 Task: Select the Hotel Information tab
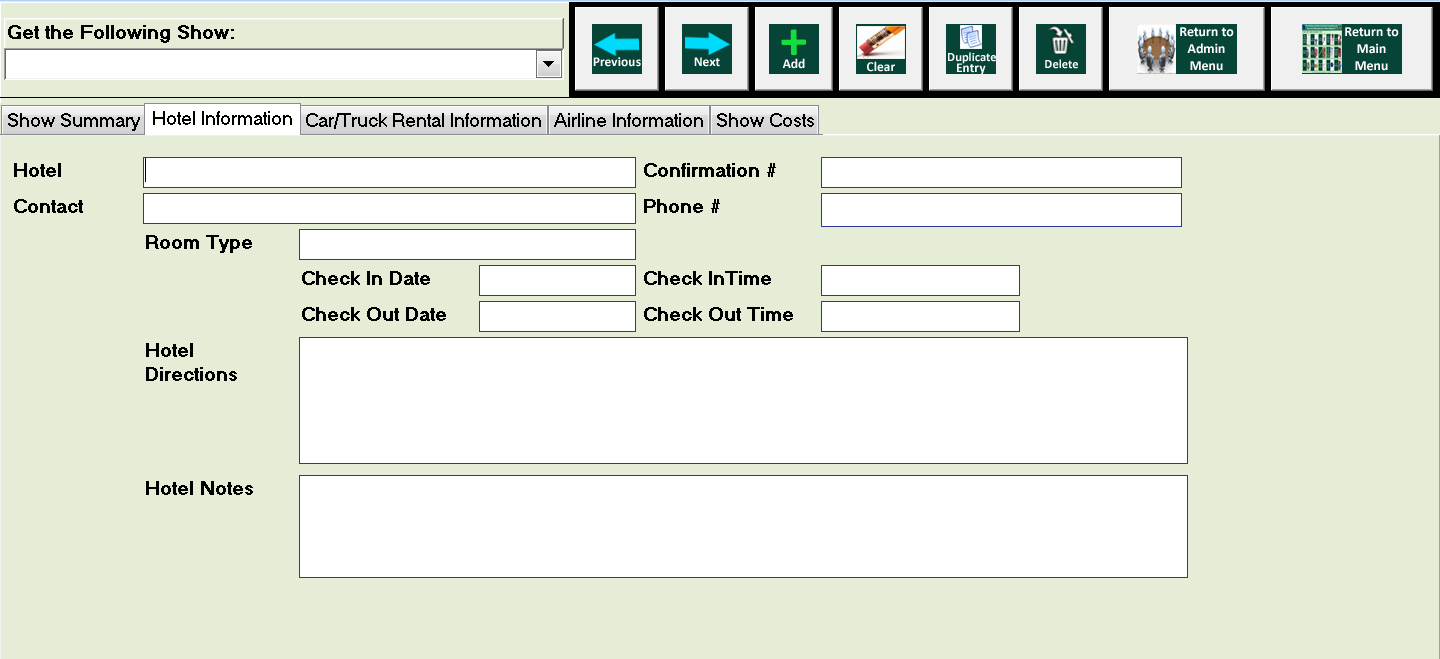222,119
